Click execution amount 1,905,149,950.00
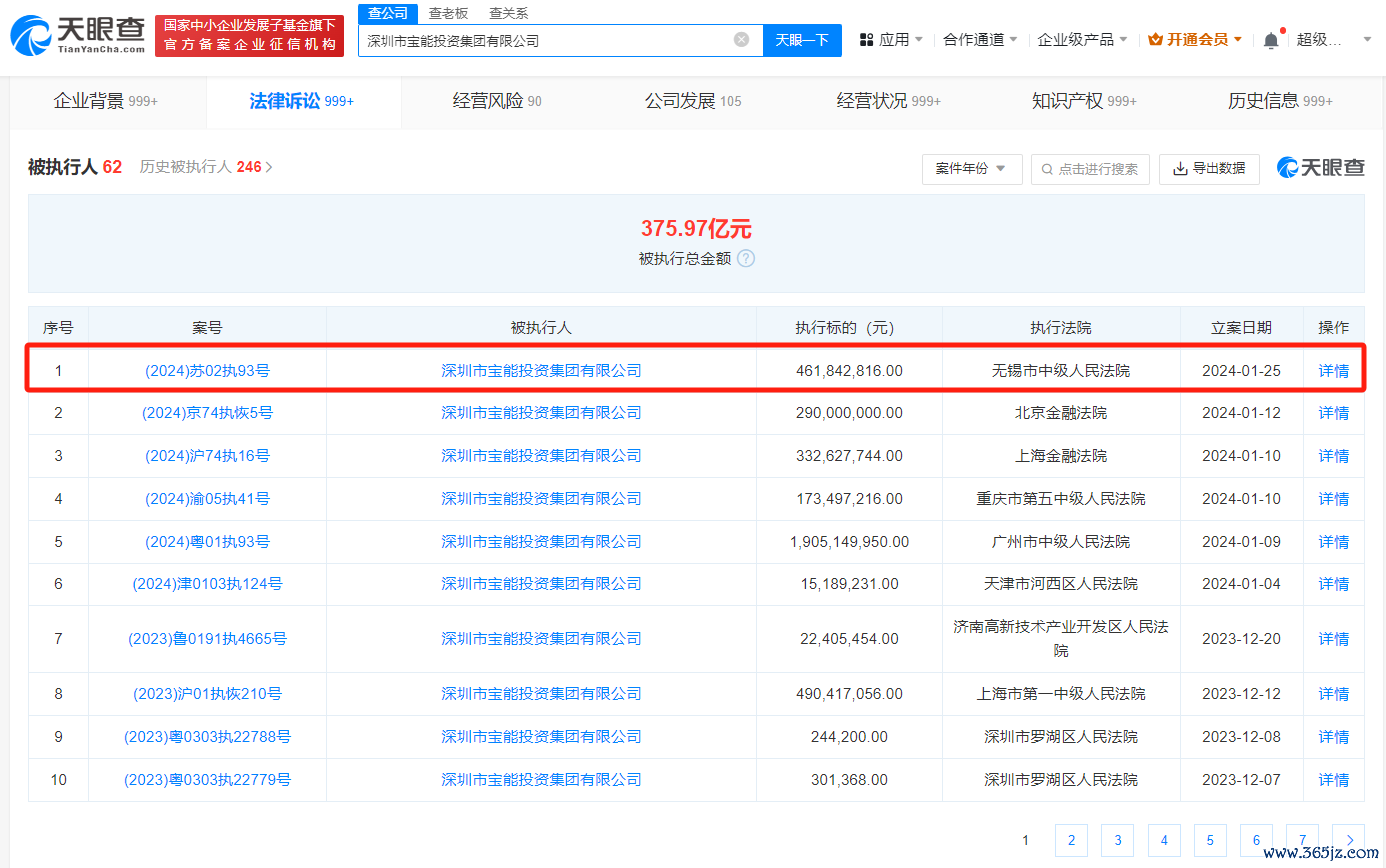The height and width of the screenshot is (868, 1386). coord(849,542)
